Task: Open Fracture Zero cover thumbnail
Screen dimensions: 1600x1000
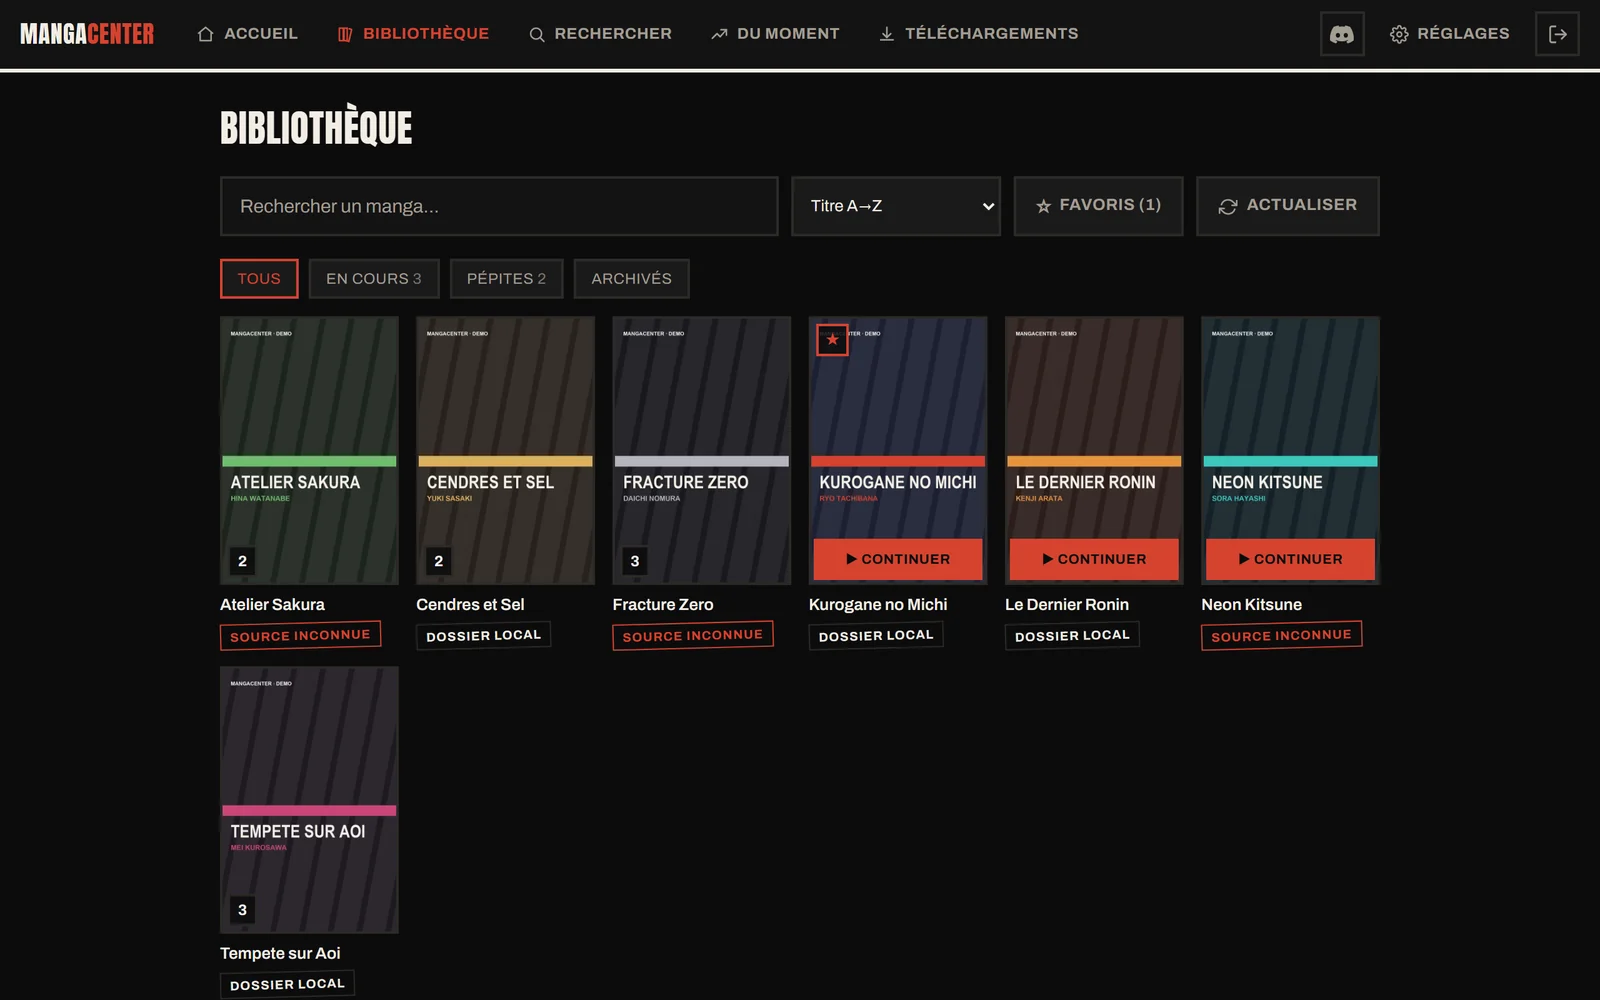Action: click(701, 450)
